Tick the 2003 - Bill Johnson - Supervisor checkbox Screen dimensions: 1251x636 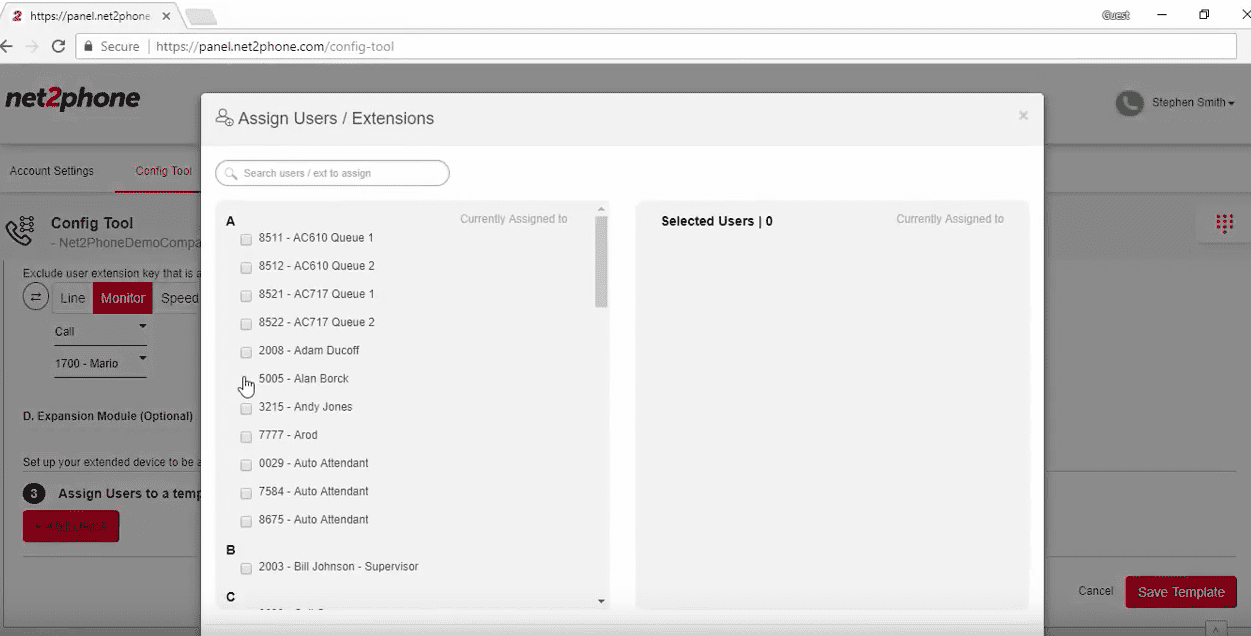click(246, 568)
